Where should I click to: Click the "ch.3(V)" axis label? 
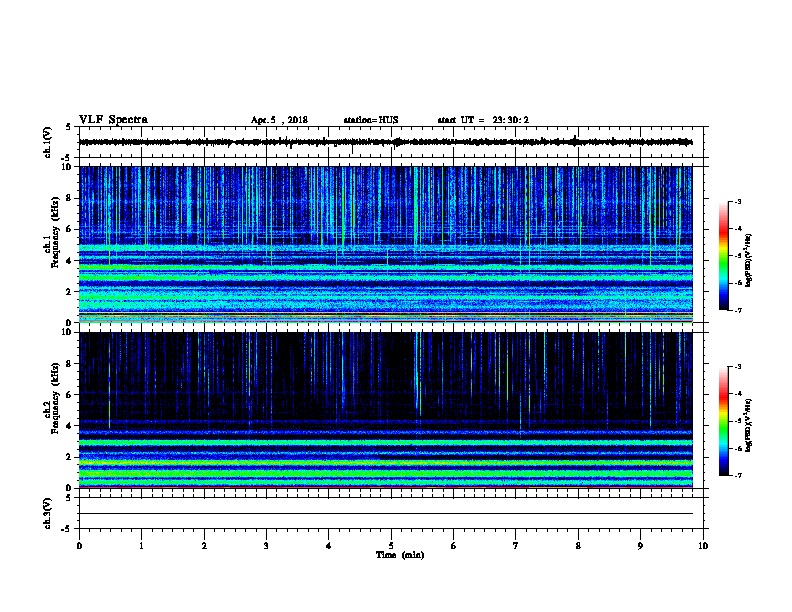[48, 513]
